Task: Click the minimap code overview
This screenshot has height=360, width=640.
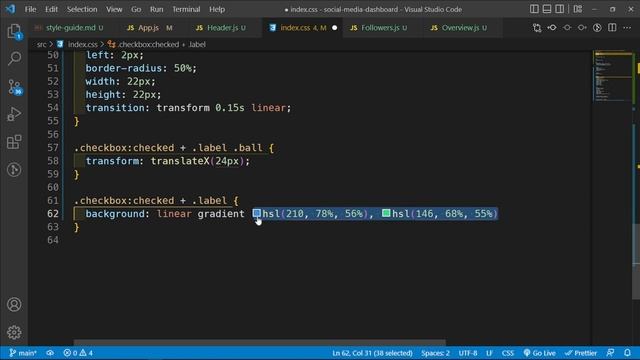Action: (612, 76)
